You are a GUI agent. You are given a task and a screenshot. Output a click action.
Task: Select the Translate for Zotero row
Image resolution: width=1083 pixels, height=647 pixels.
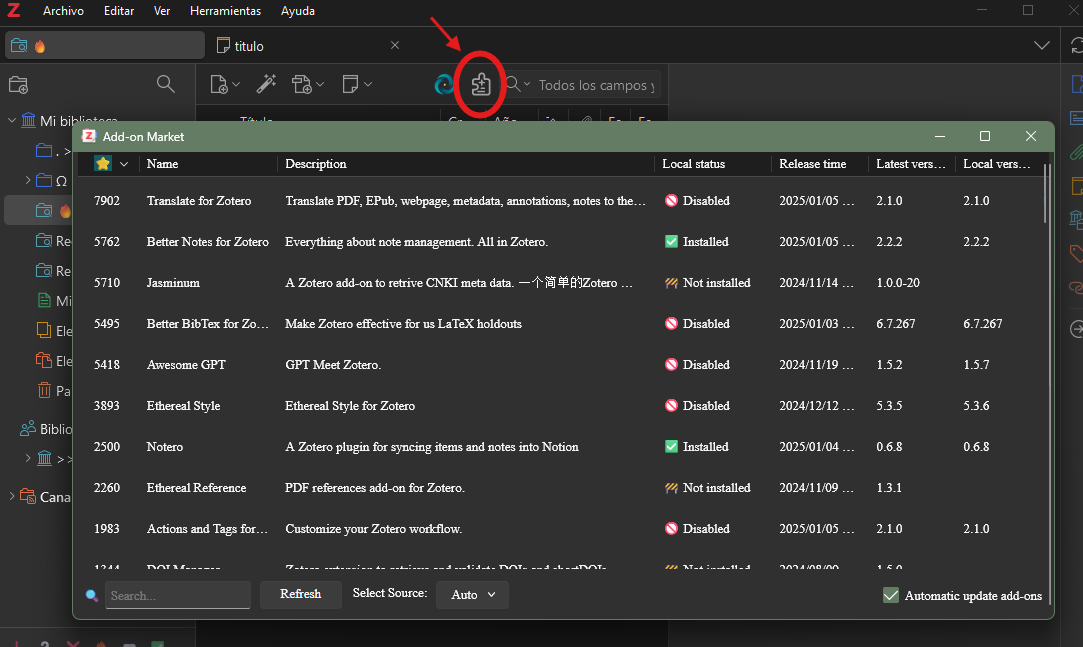pos(560,201)
